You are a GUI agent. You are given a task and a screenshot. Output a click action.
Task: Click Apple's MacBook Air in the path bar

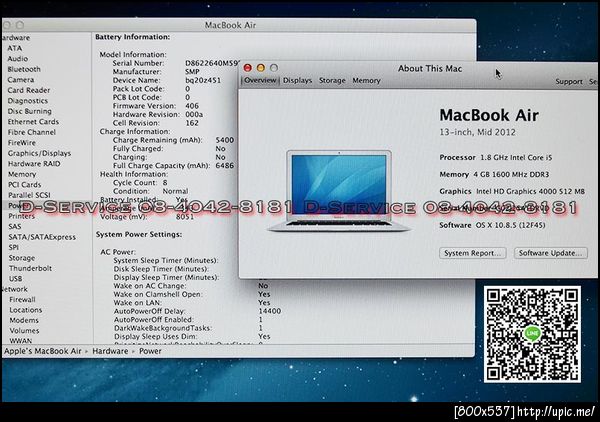click(42, 351)
